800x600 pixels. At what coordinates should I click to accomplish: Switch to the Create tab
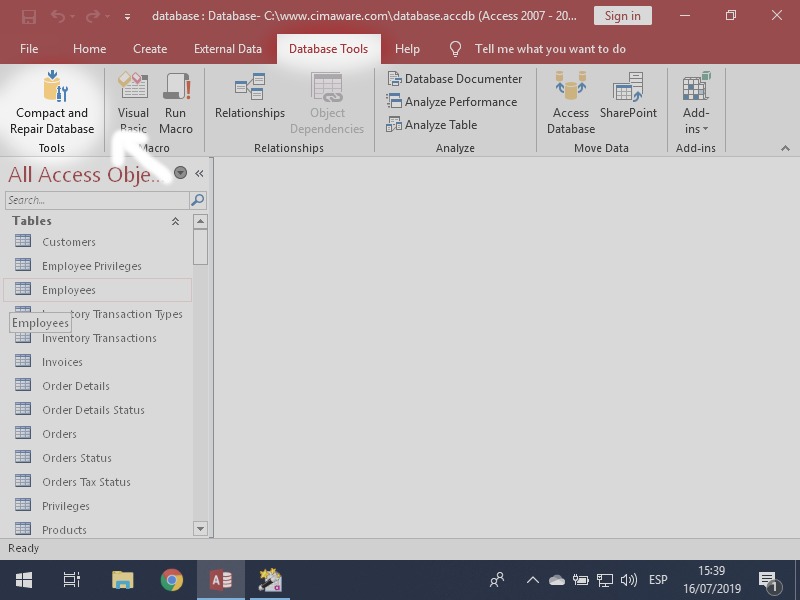(150, 48)
